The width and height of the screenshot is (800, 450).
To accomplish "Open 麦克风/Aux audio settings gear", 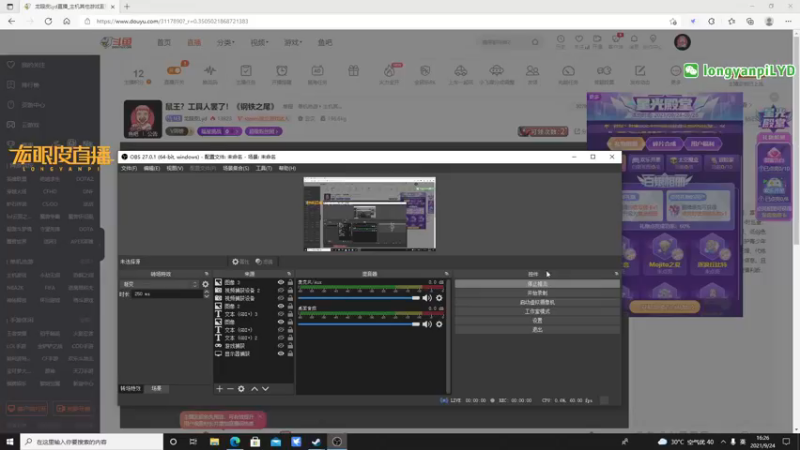I will point(439,298).
